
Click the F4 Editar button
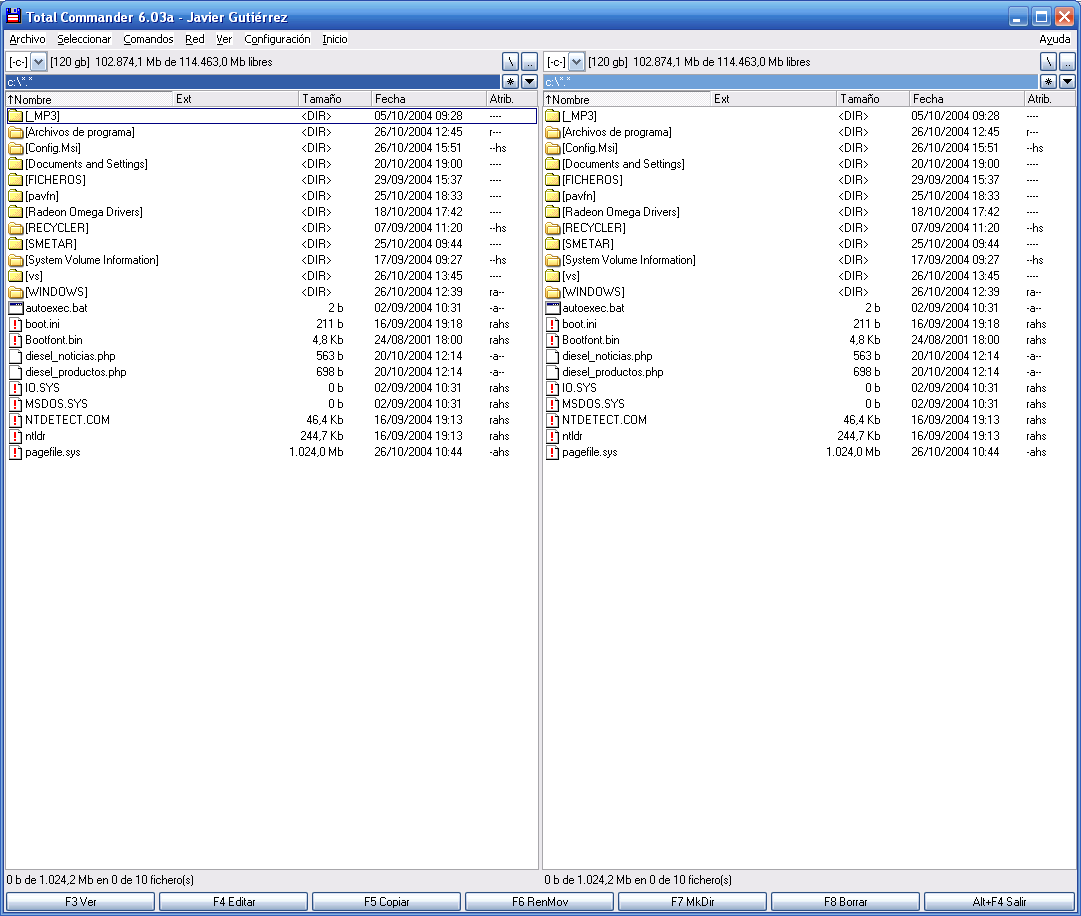234,902
